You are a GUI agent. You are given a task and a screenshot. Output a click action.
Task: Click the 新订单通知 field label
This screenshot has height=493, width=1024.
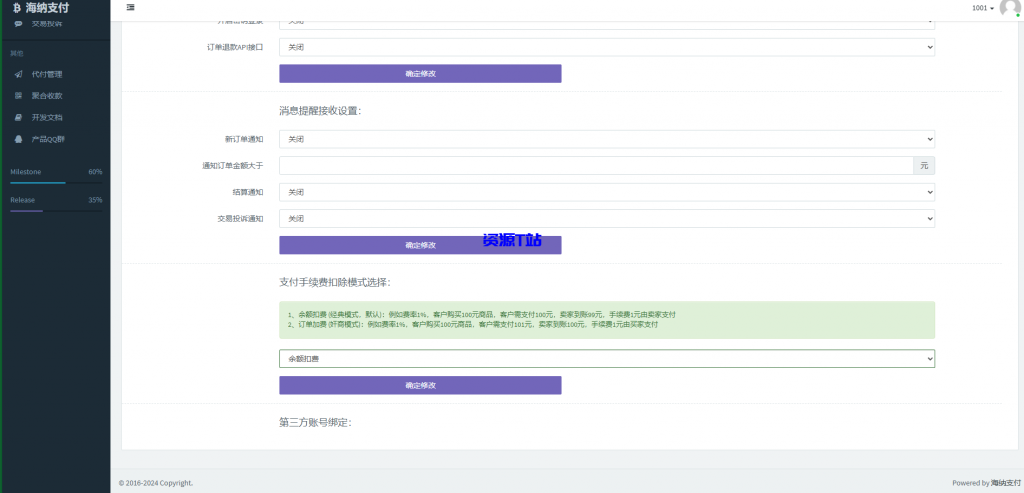(x=244, y=139)
